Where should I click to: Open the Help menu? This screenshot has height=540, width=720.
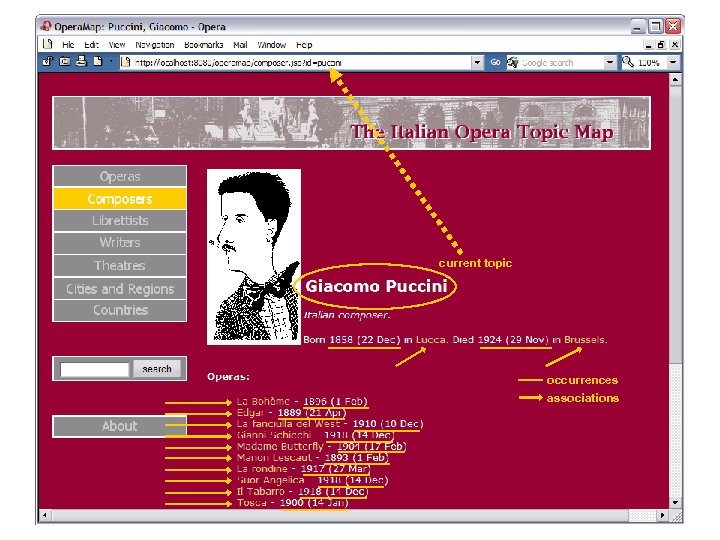pos(304,45)
